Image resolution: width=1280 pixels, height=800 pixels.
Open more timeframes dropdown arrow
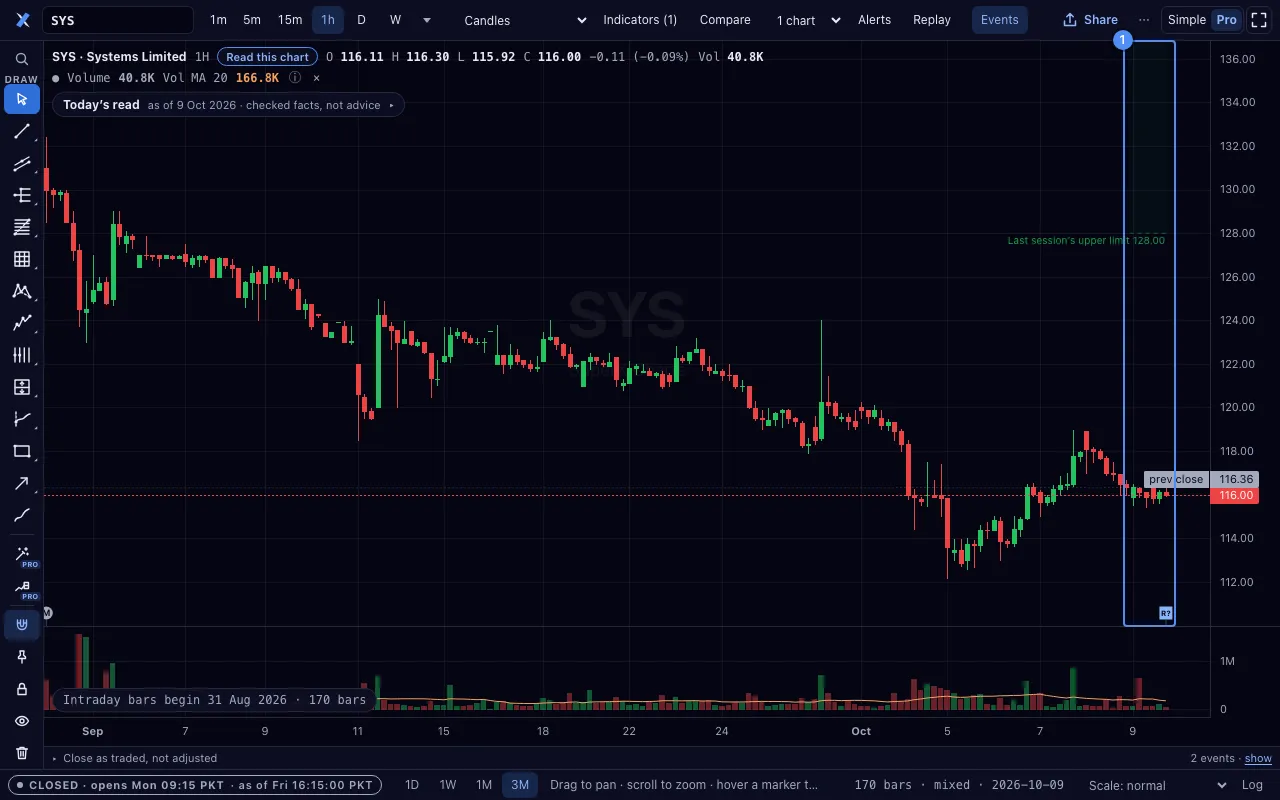427,20
